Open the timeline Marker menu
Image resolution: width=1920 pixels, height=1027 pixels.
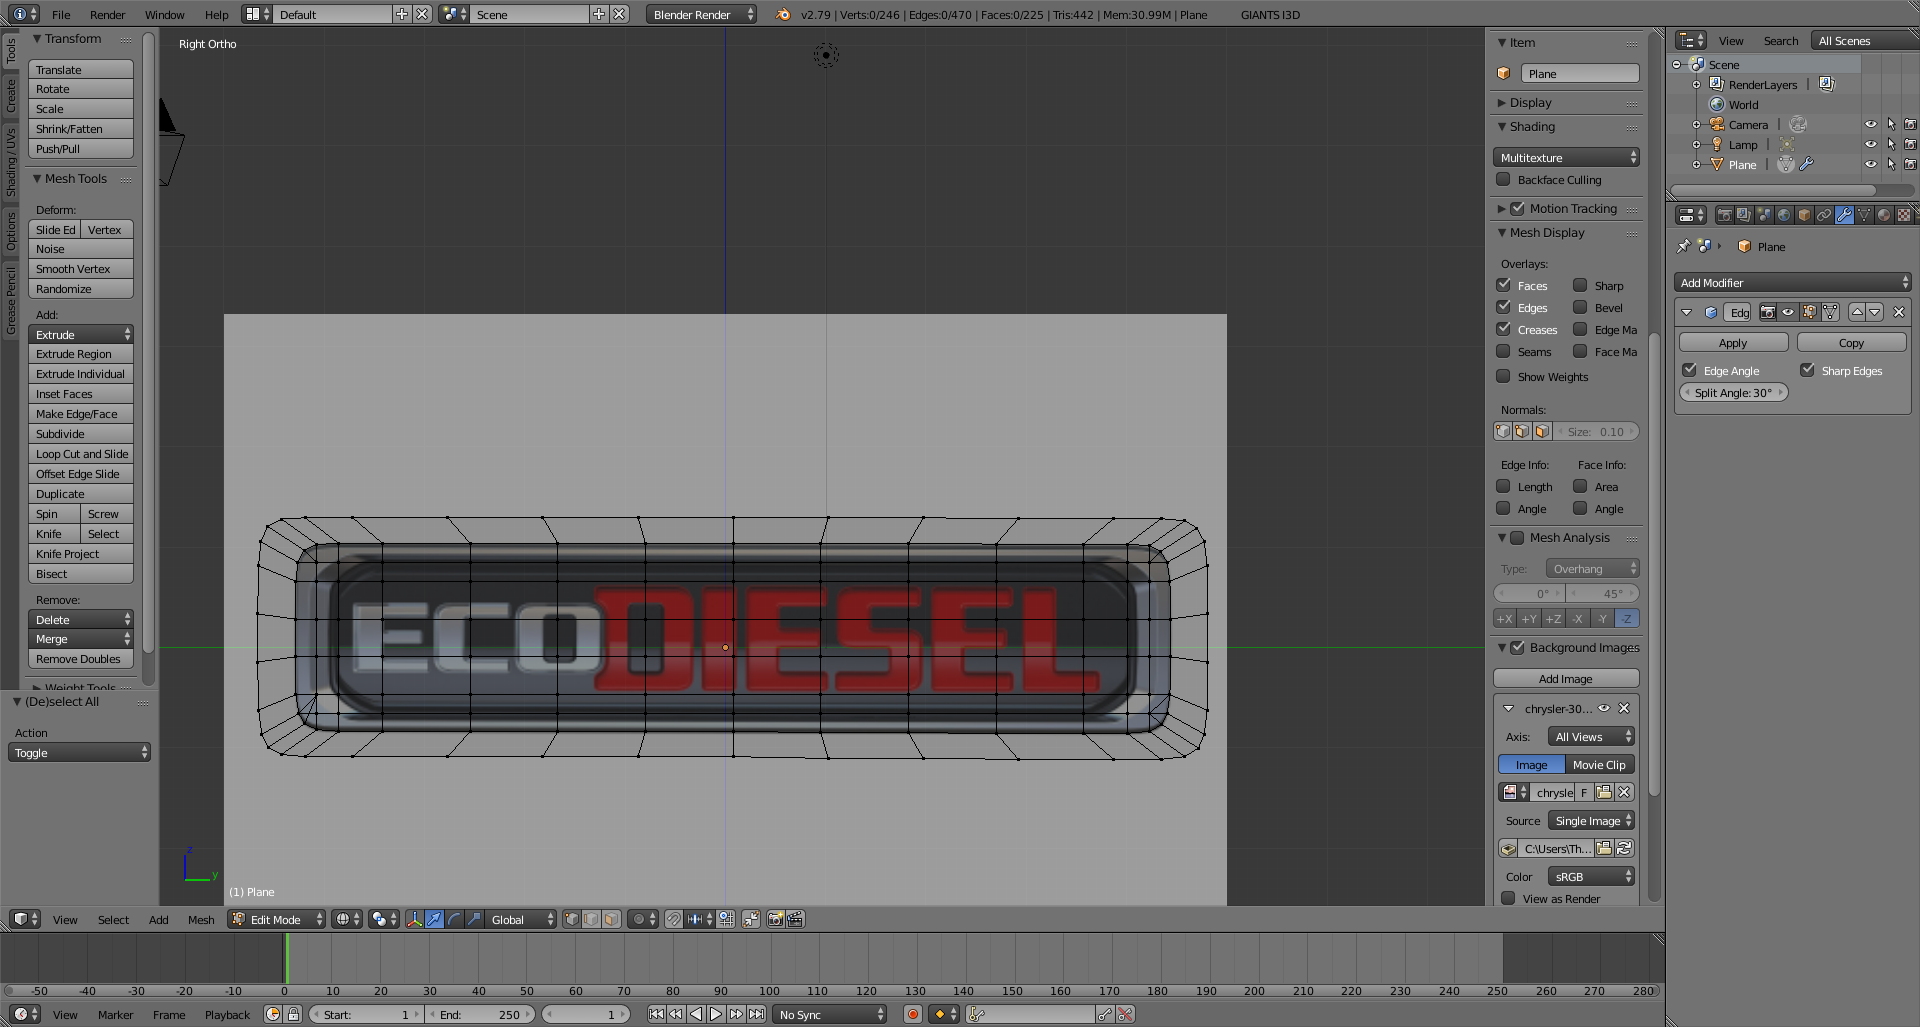click(x=115, y=1014)
